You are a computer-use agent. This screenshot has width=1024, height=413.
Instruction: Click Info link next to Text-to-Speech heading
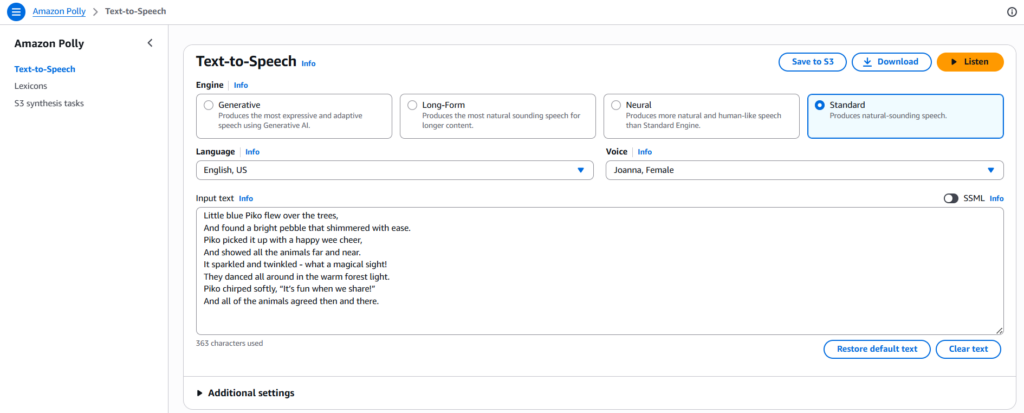click(x=308, y=63)
